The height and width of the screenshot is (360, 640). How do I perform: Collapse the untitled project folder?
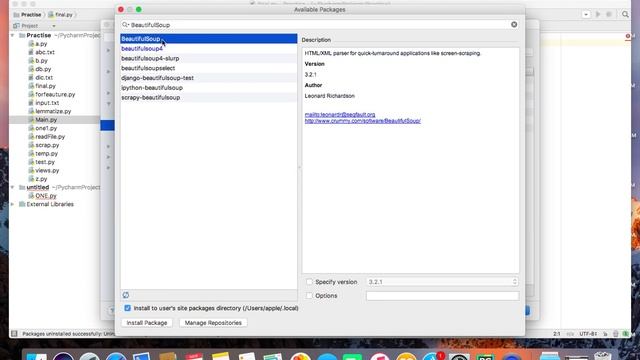click(13, 187)
